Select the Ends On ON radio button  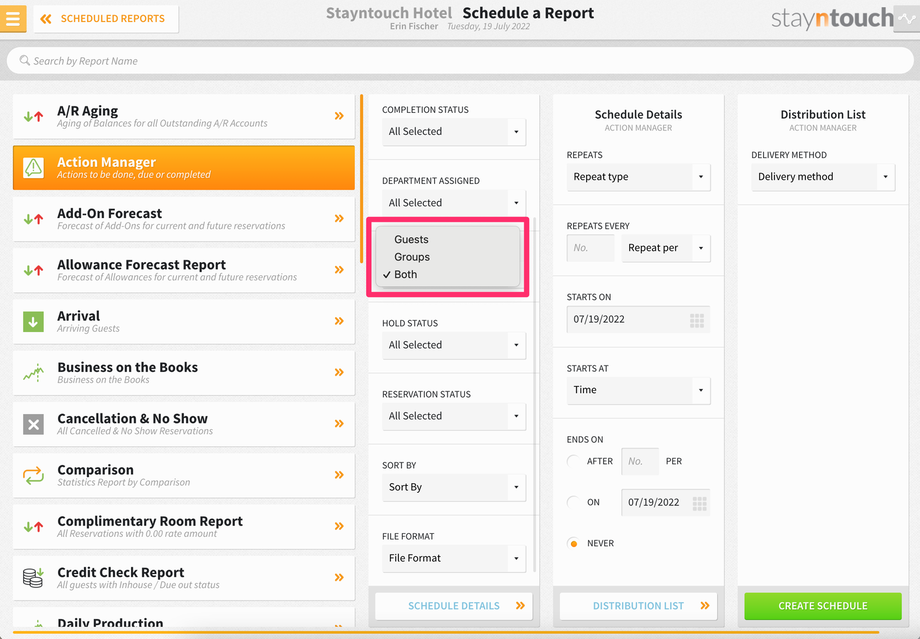pos(573,502)
